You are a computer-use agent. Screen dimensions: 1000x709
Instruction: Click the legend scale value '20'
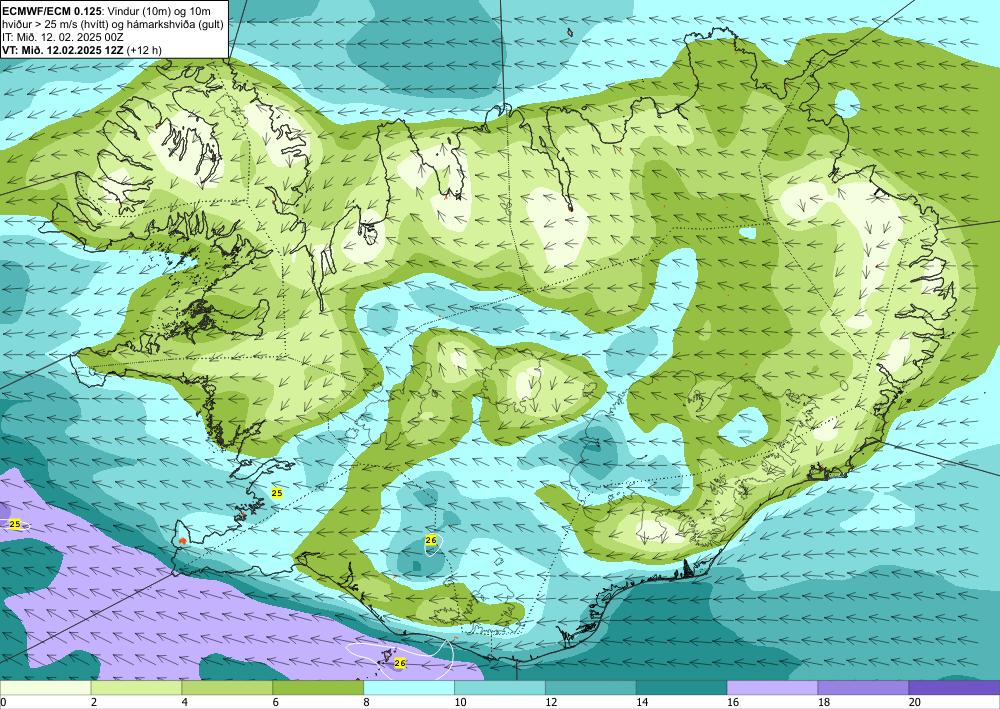tap(915, 703)
